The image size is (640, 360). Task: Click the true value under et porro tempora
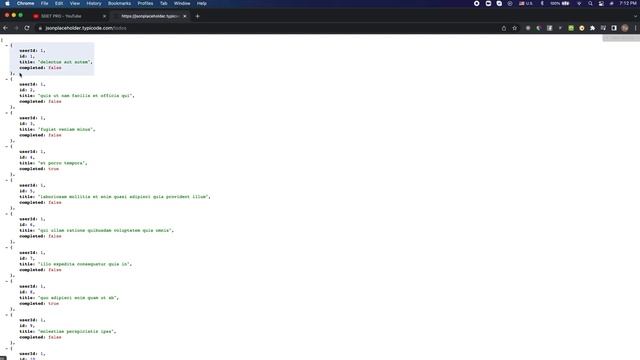point(53,169)
